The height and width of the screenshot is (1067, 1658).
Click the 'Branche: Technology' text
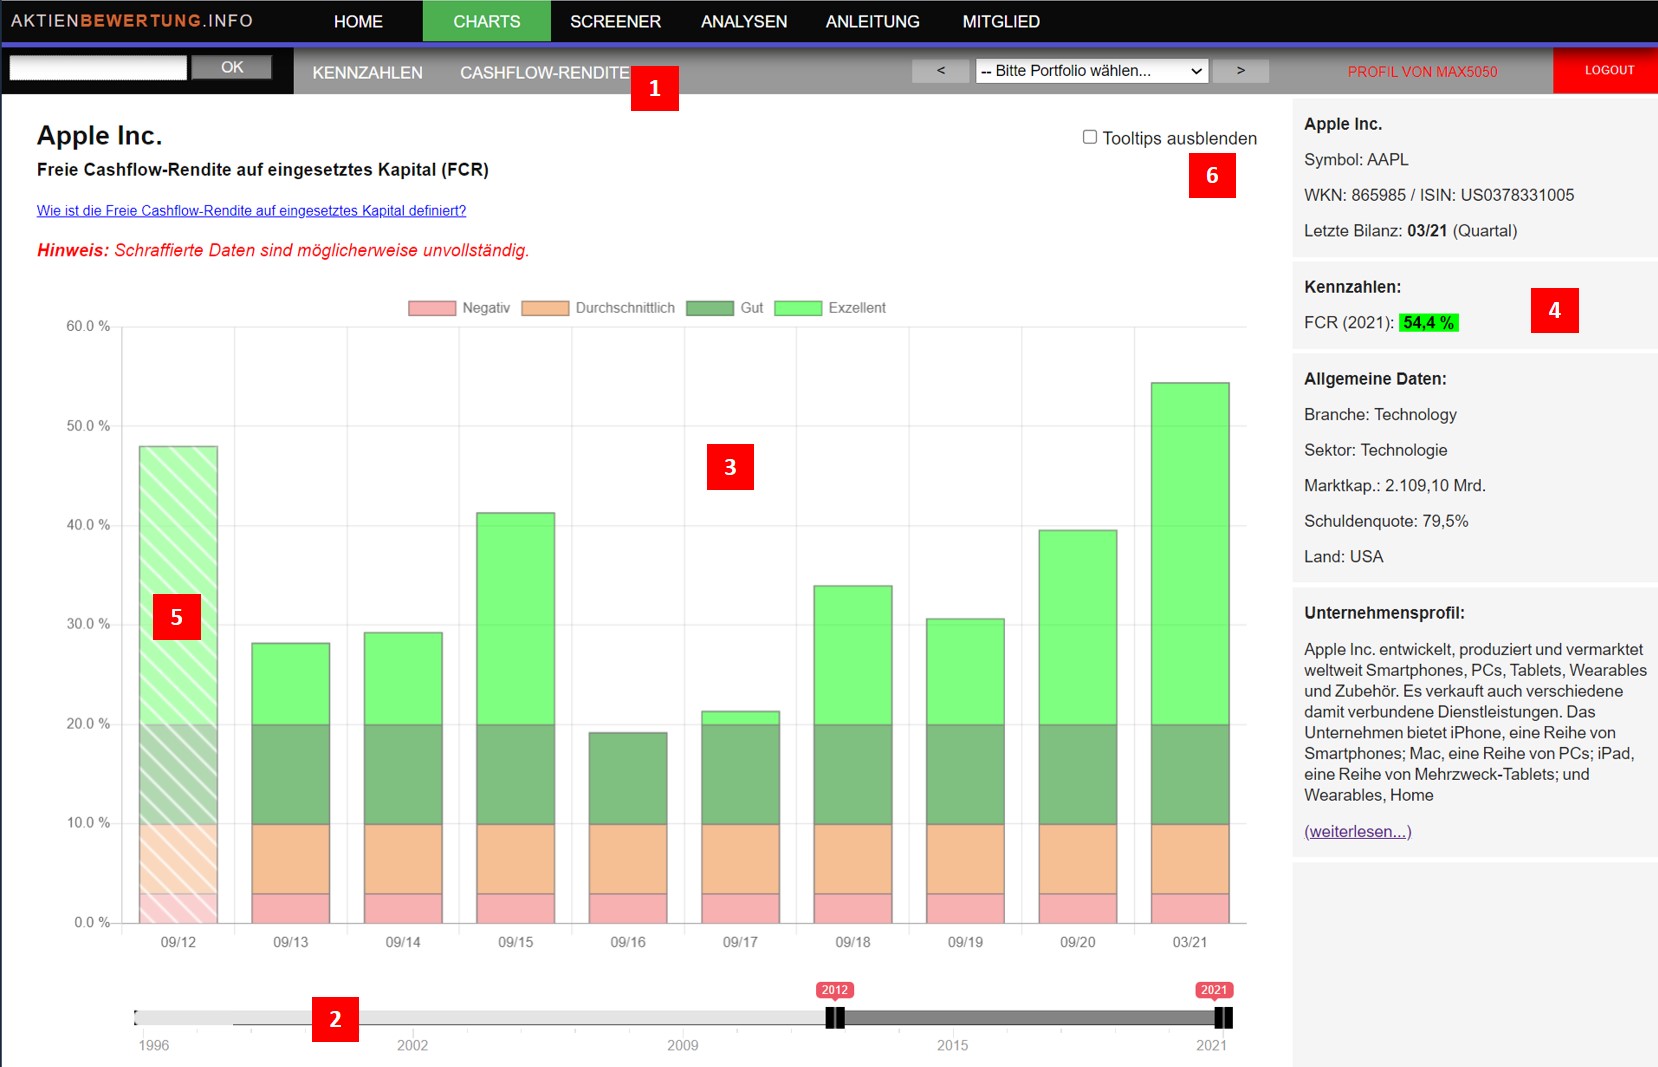(1380, 414)
